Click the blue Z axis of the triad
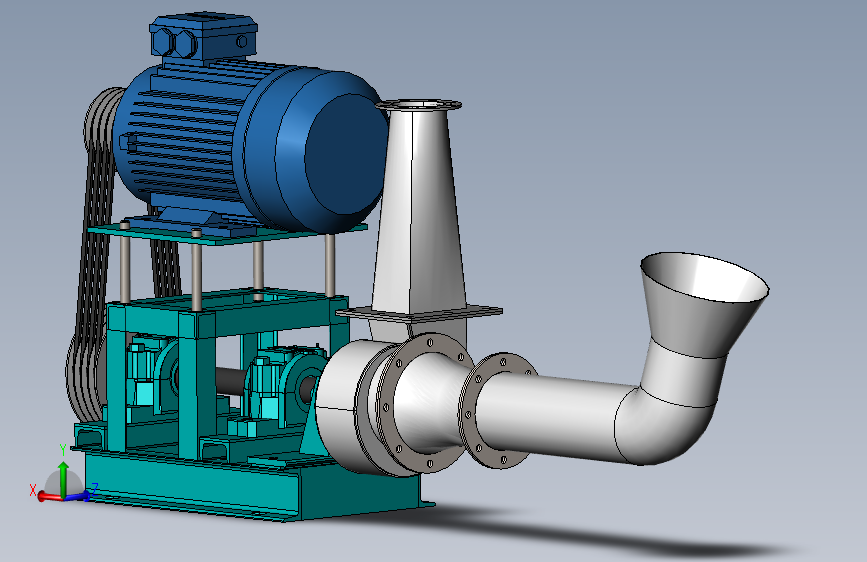Image resolution: width=867 pixels, height=562 pixels. tap(77, 496)
